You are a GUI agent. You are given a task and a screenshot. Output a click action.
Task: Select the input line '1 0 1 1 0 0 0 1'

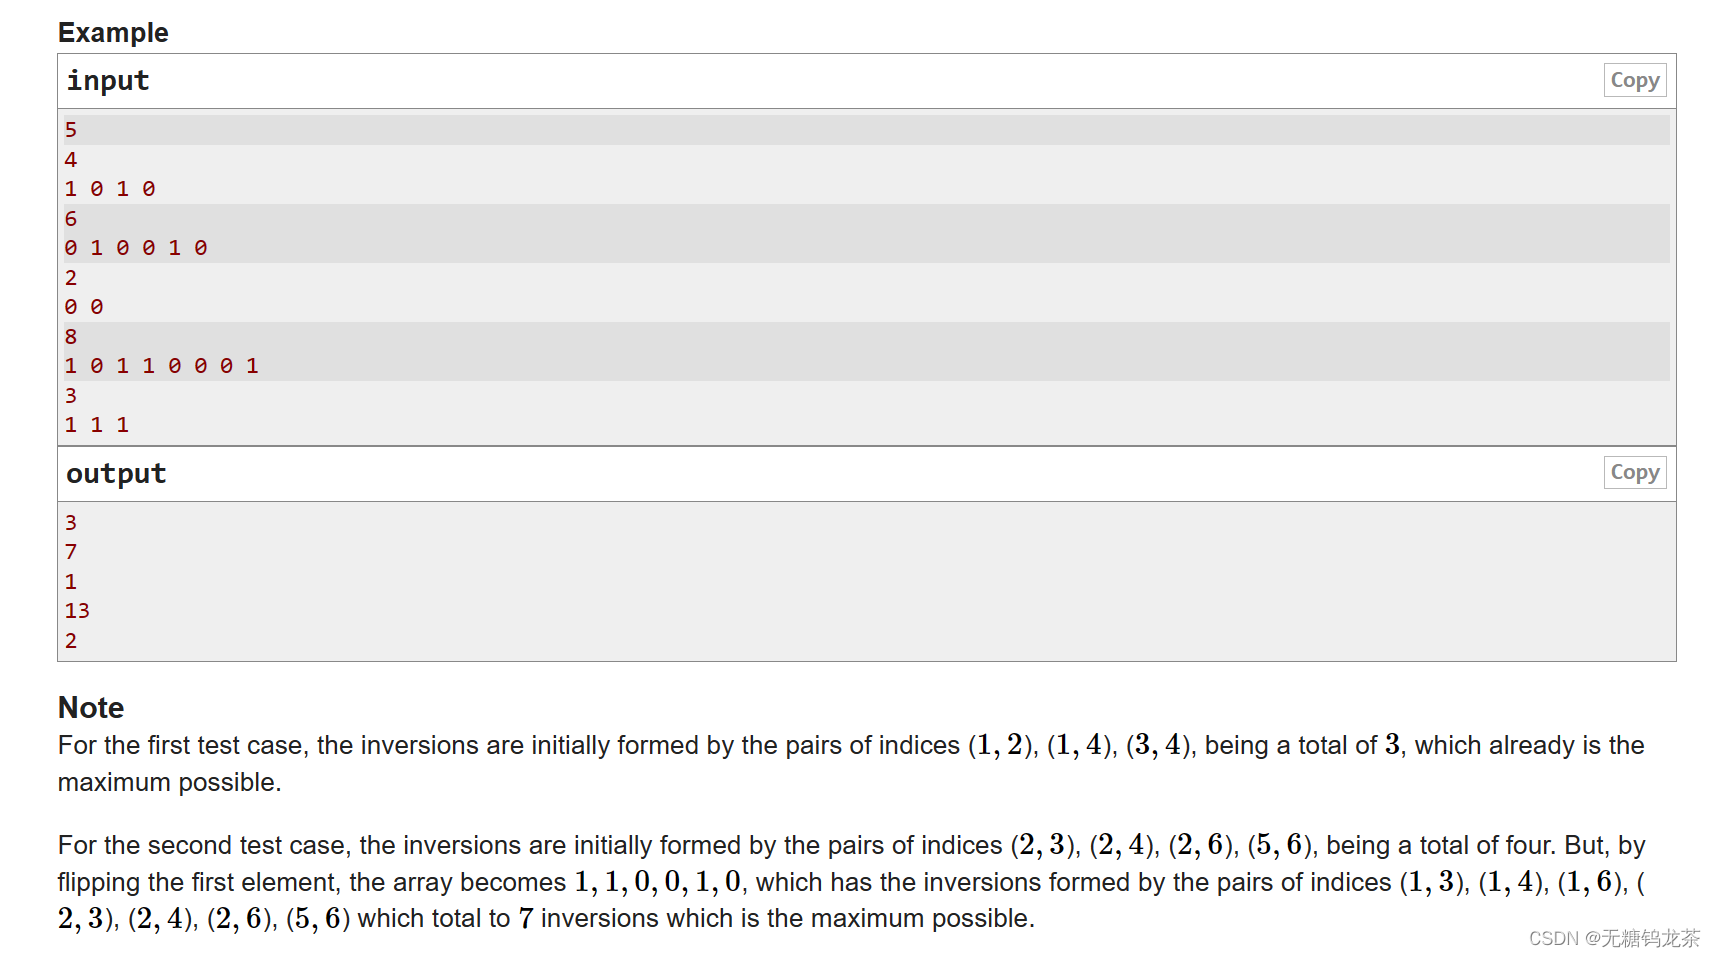coord(162,365)
